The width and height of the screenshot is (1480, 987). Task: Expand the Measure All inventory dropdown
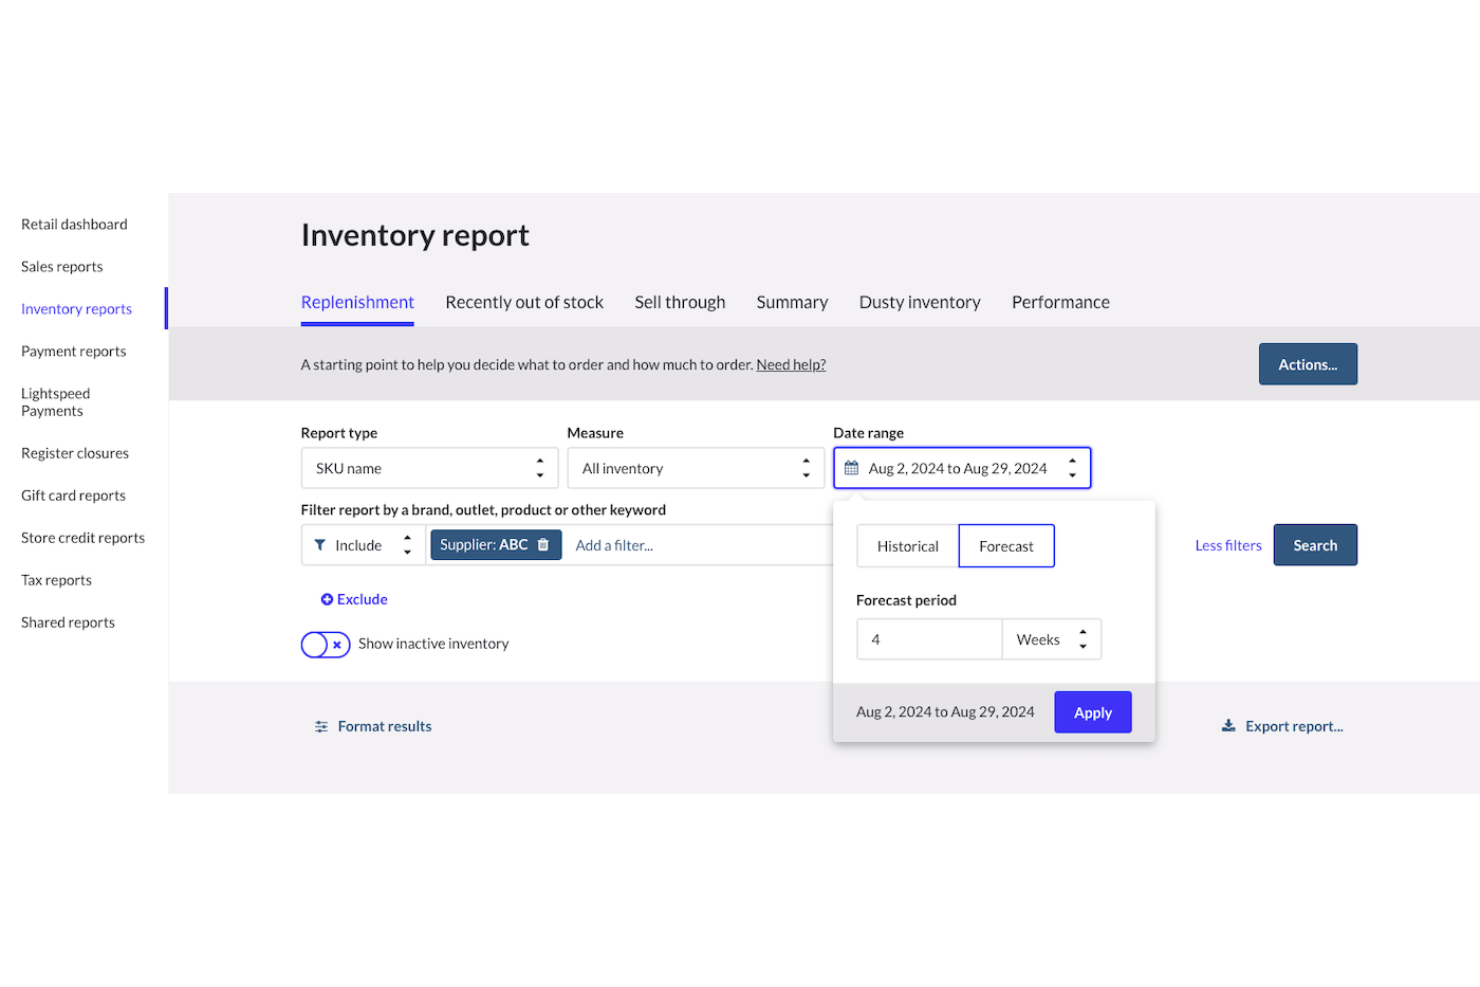point(695,468)
